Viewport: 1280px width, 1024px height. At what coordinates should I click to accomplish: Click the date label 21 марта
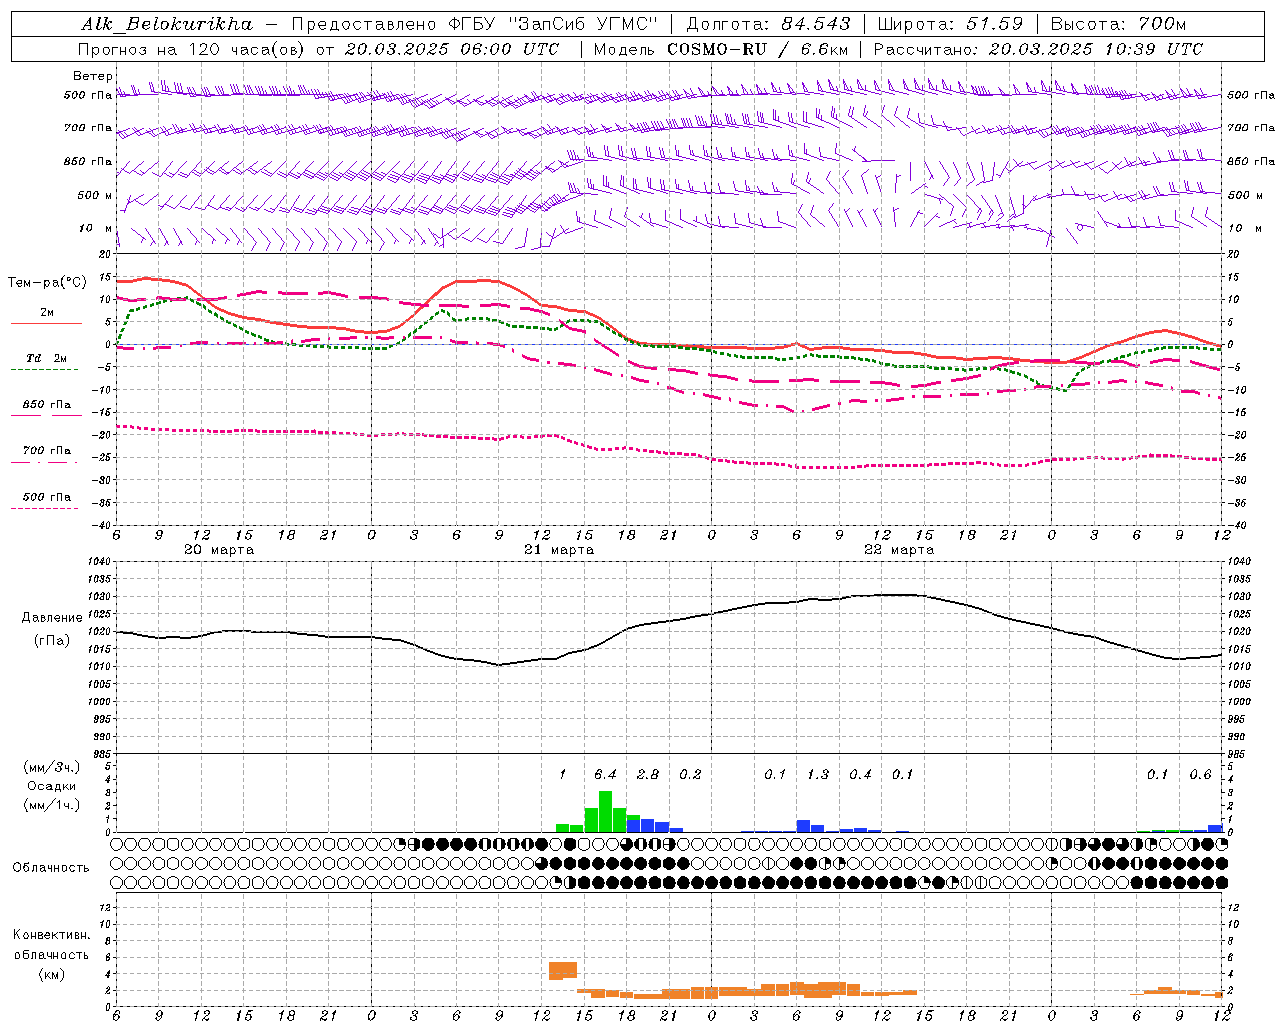point(559,550)
